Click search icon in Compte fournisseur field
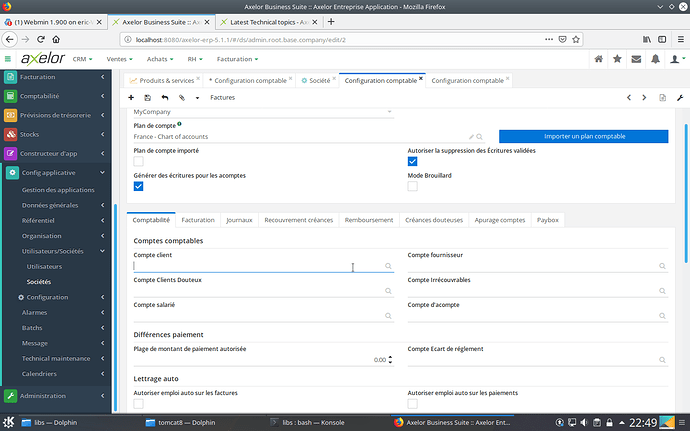 click(662, 266)
